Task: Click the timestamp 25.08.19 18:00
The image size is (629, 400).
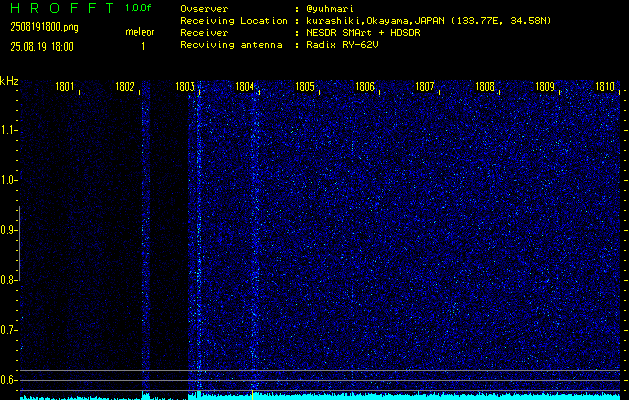Action: pyautogui.click(x=42, y=47)
